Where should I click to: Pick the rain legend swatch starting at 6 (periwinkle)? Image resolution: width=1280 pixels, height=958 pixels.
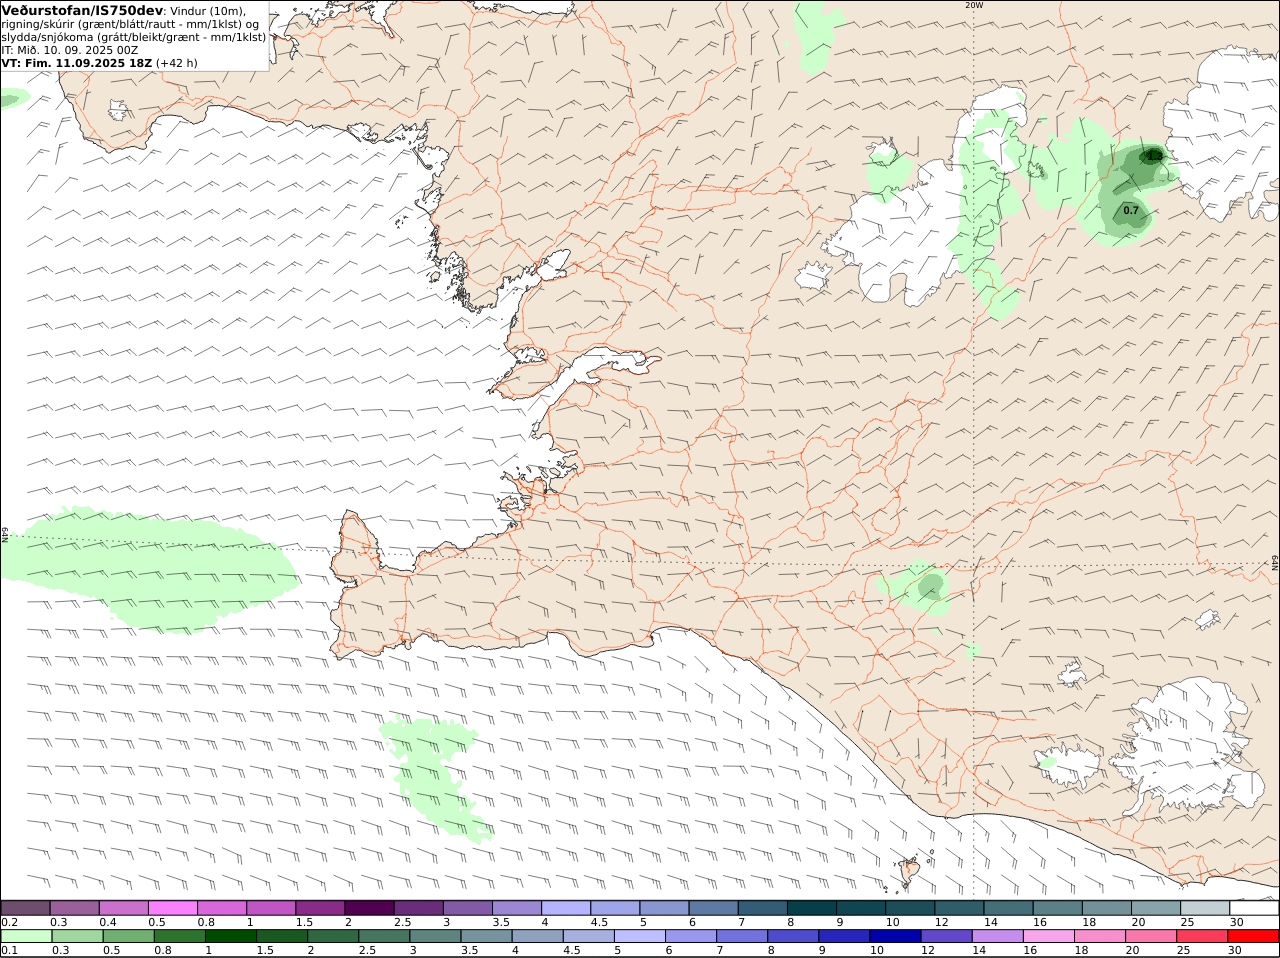click(691, 936)
